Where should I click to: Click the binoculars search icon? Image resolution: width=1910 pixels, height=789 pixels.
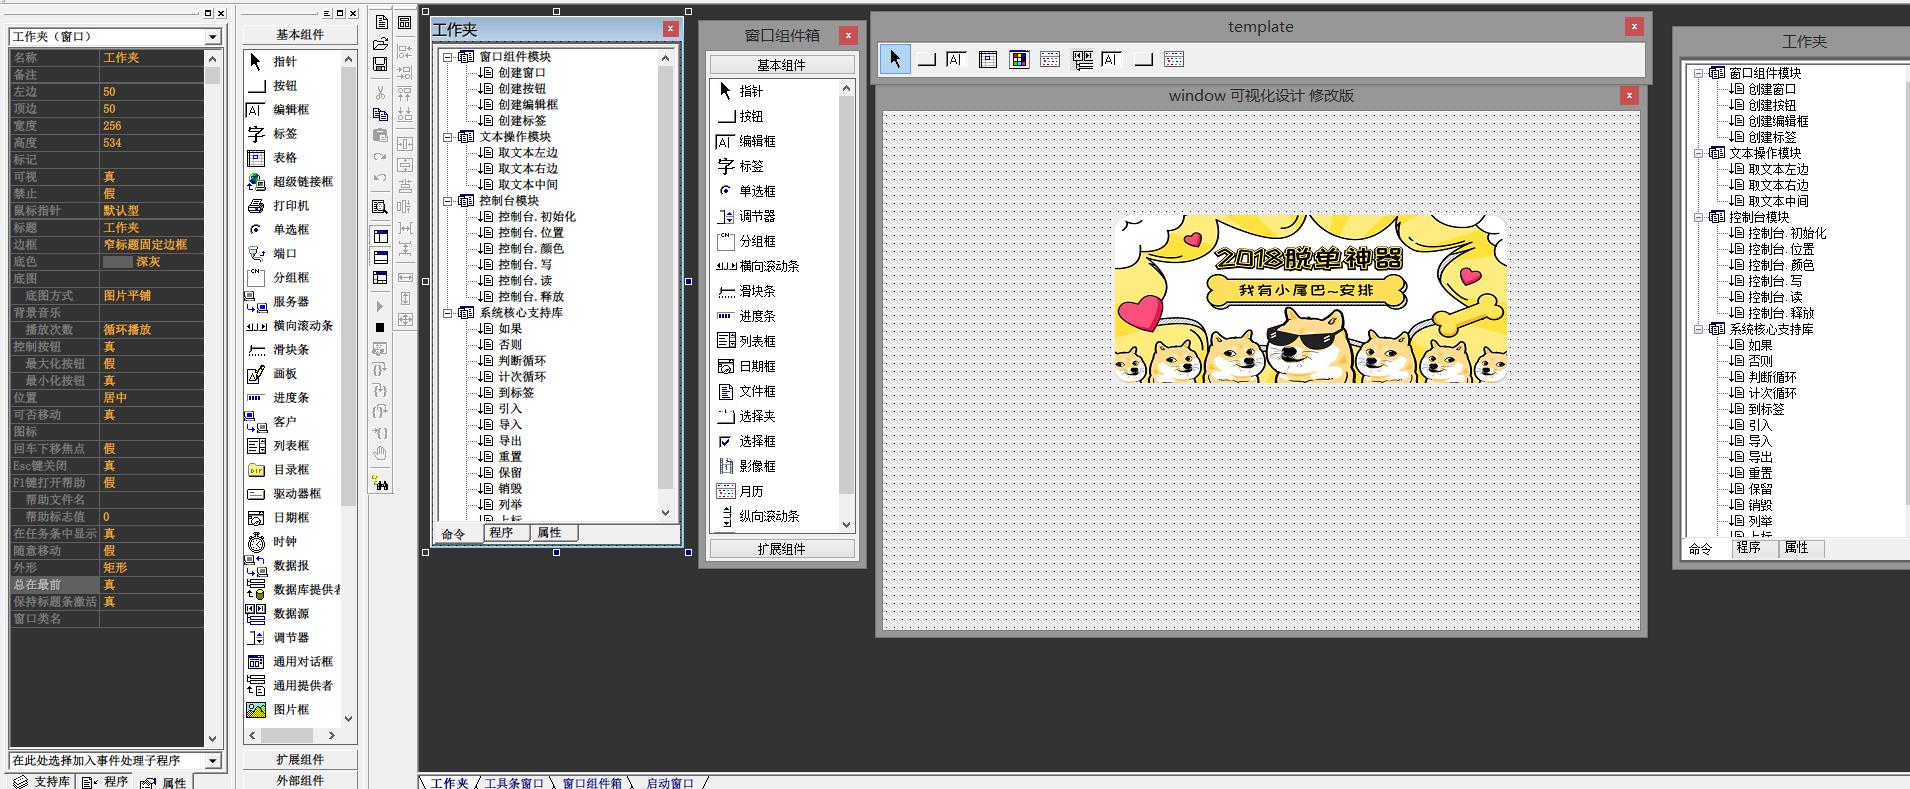[x=380, y=484]
